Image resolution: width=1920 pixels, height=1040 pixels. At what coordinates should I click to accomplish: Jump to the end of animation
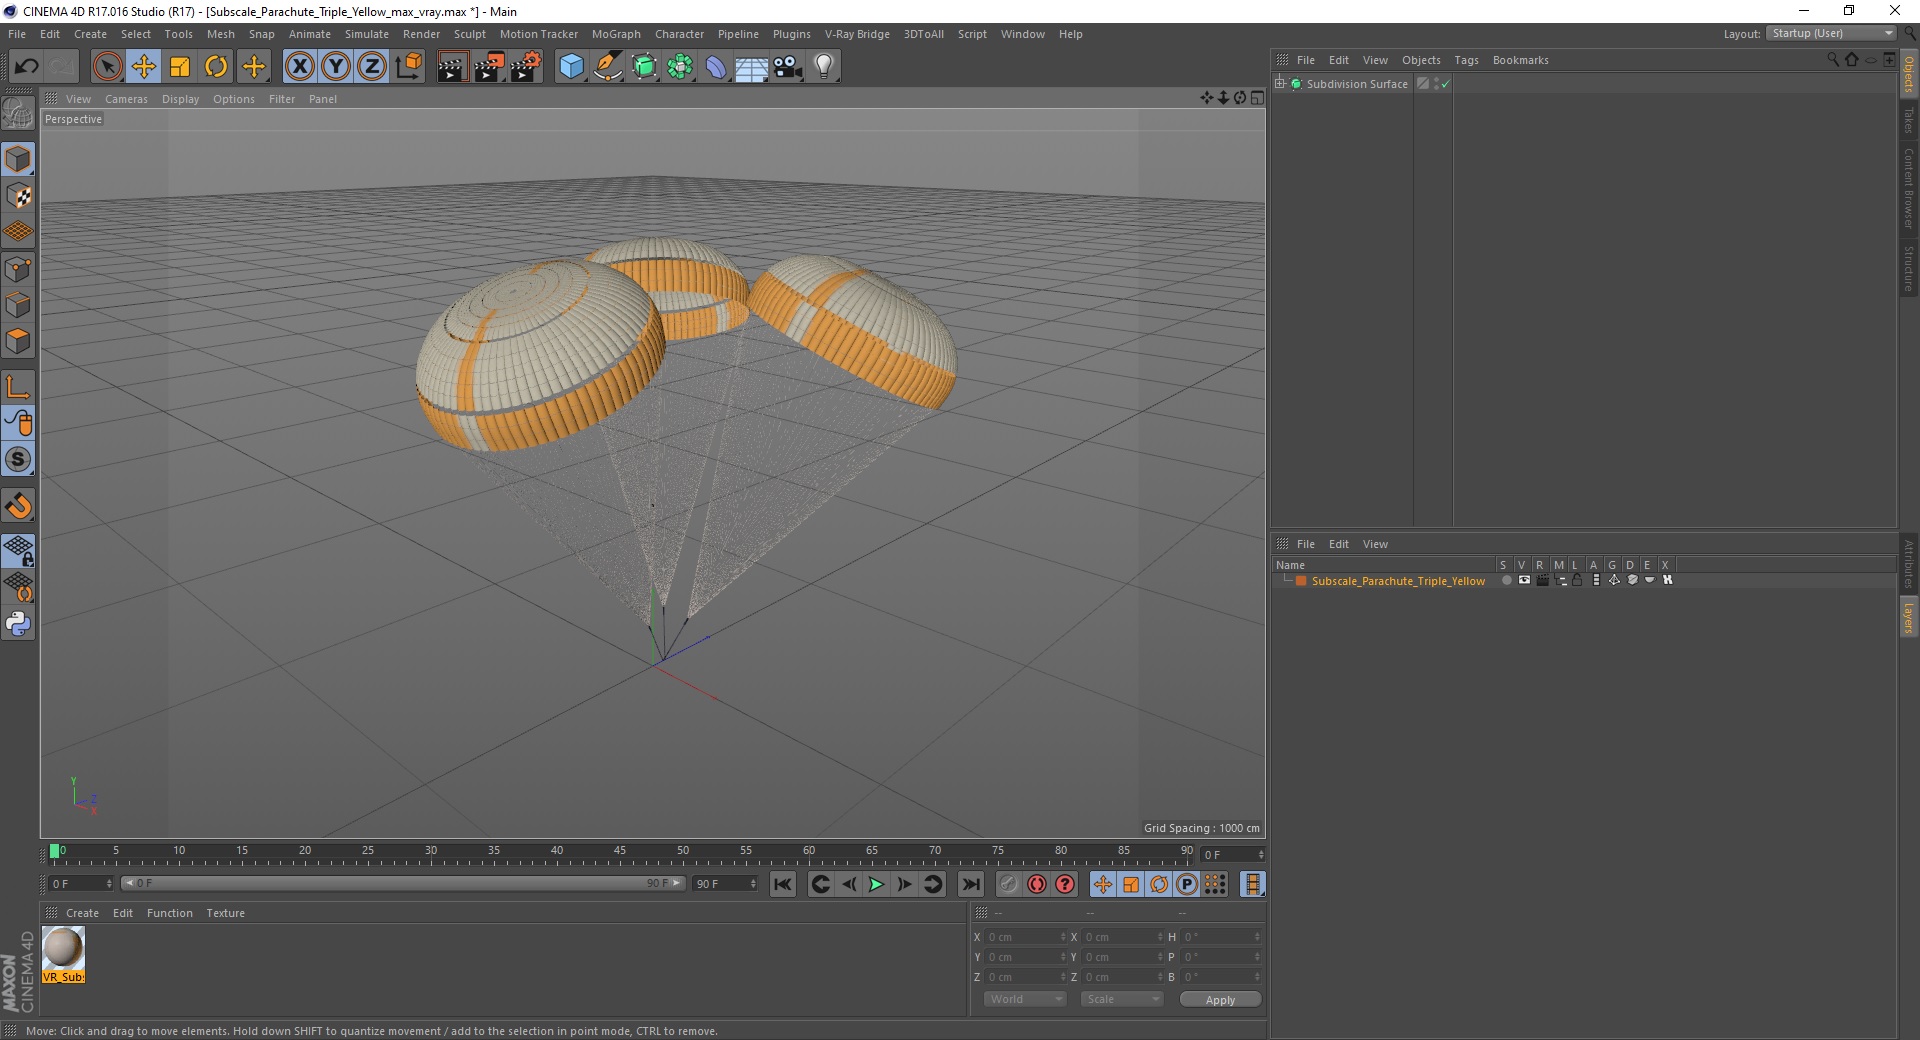971,884
